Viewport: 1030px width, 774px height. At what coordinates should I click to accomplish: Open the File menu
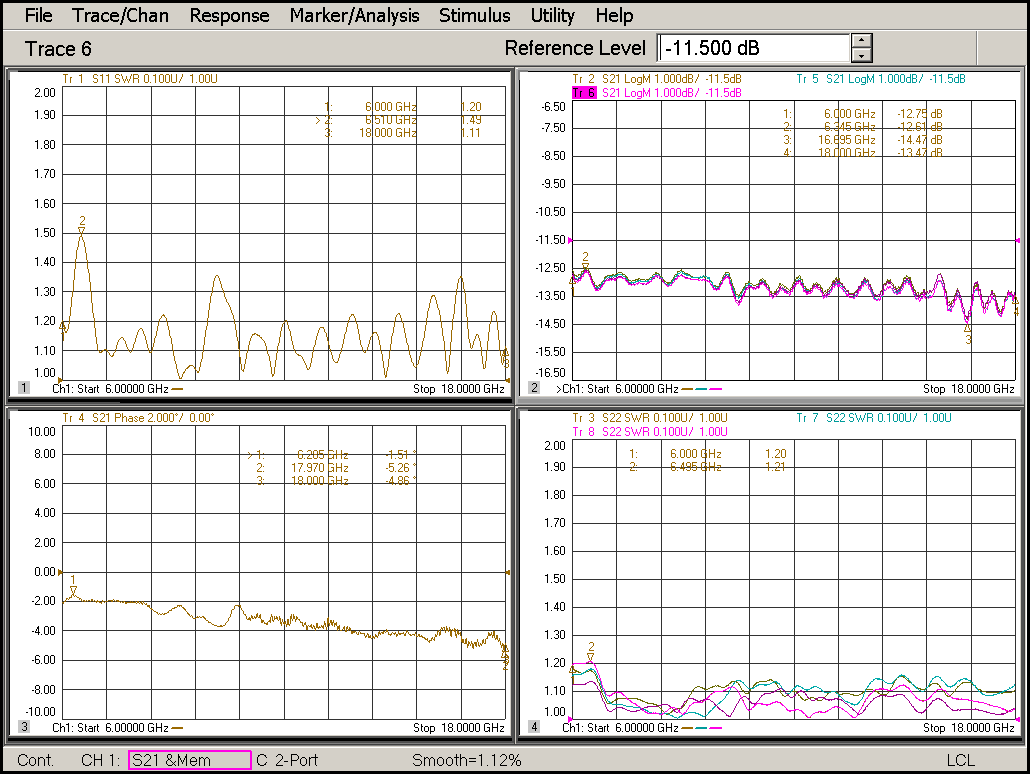[x=38, y=15]
